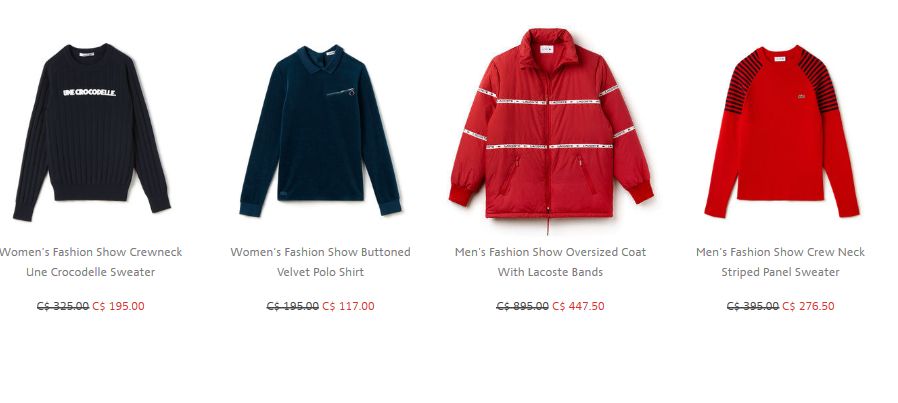Open Men's Fashion Show Crew Neck link
Screen dimensions: 898x403
click(x=781, y=252)
